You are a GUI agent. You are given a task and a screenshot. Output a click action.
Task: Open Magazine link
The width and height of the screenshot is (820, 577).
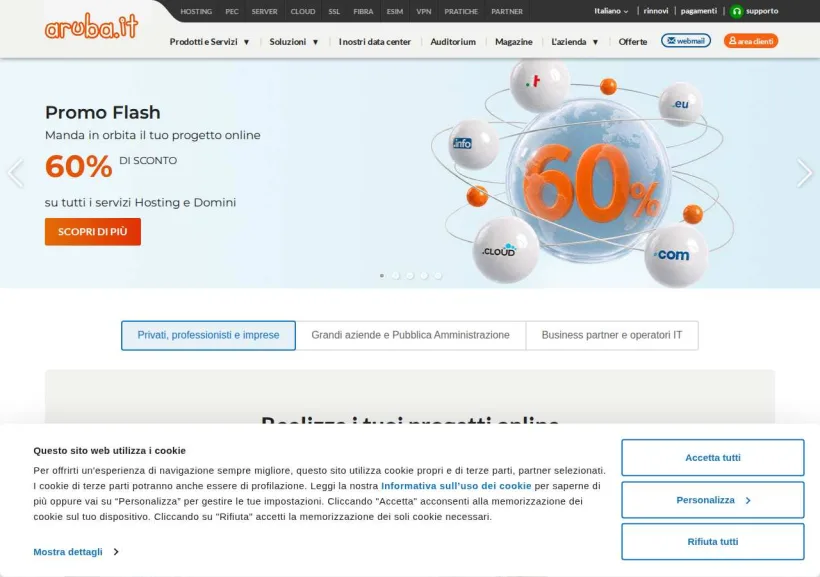pos(514,42)
